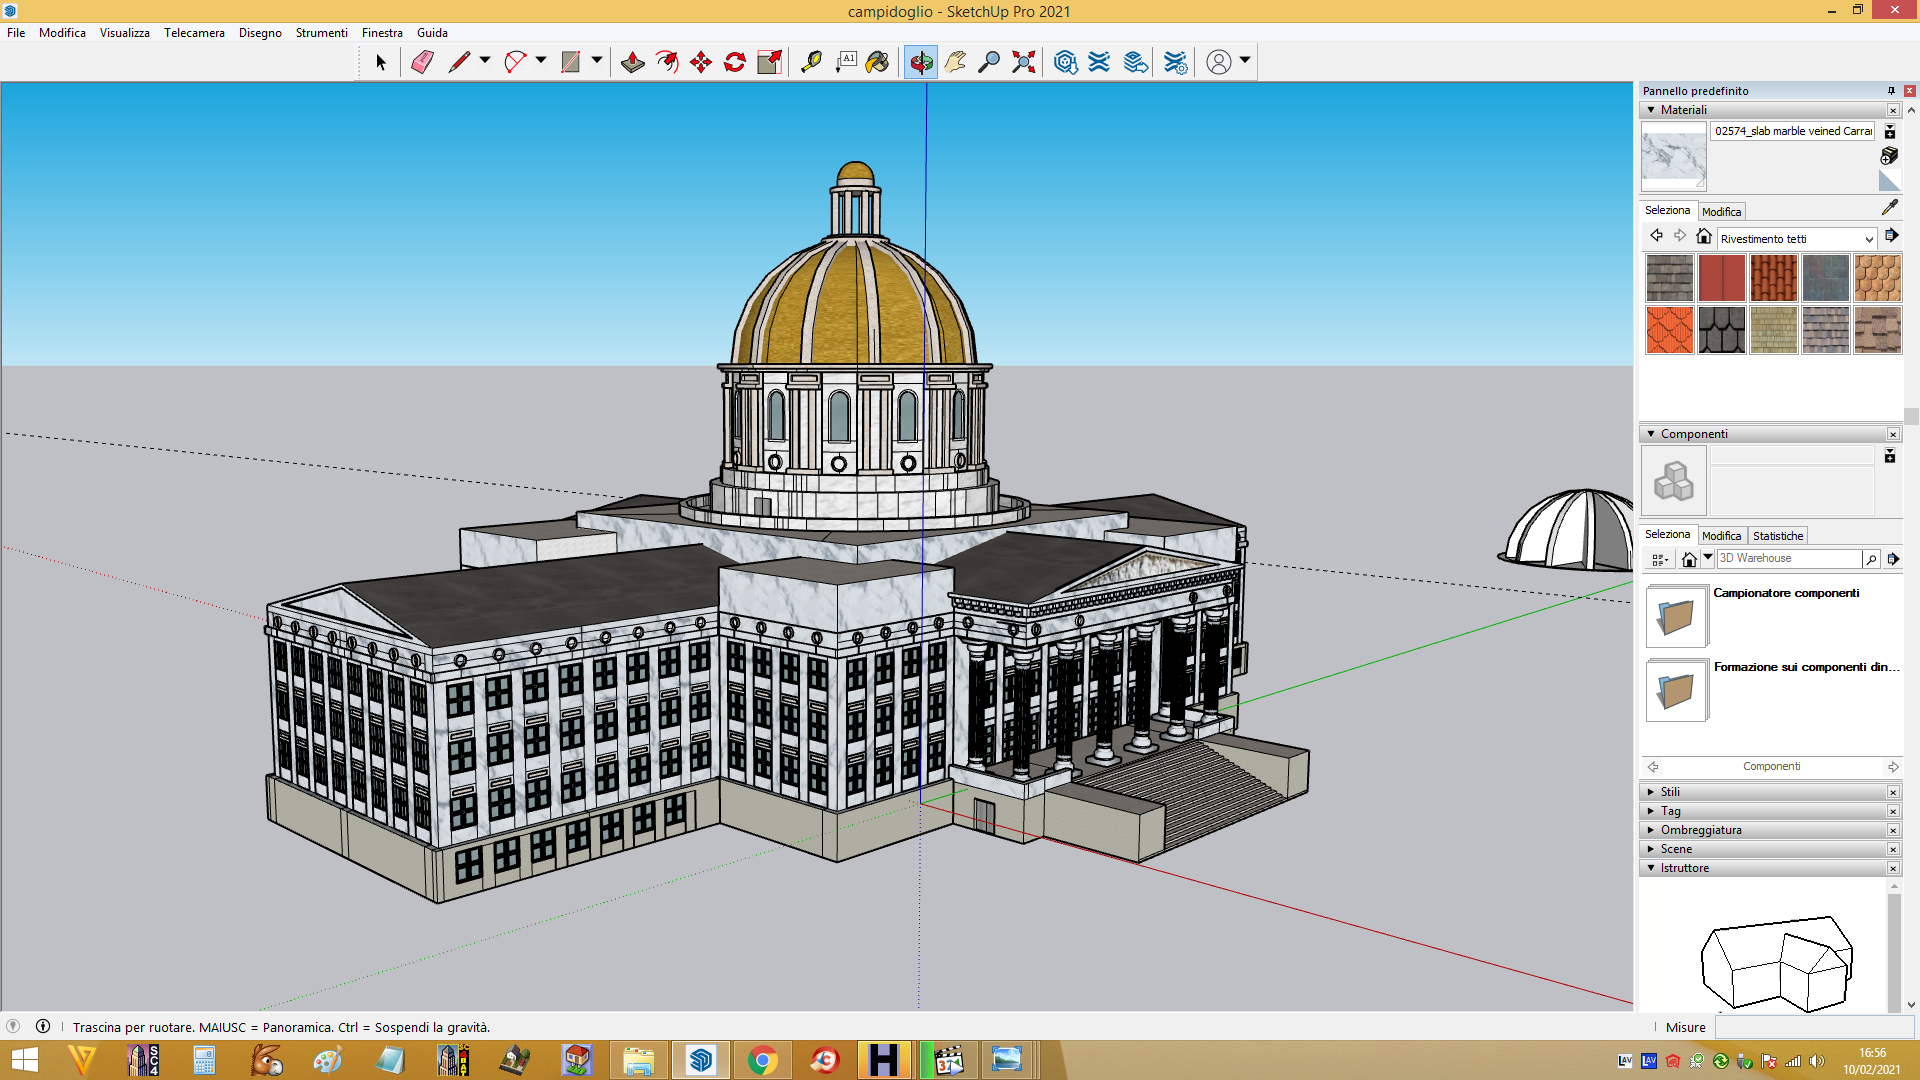Select the Rotate tool

[735, 62]
